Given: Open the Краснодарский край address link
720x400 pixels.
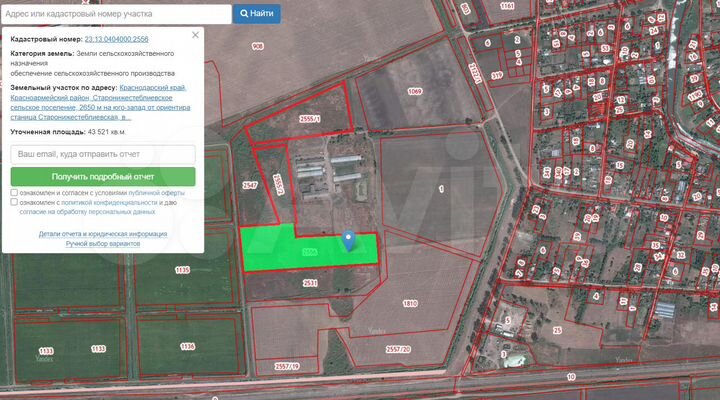Looking at the screenshot, I should [153, 88].
